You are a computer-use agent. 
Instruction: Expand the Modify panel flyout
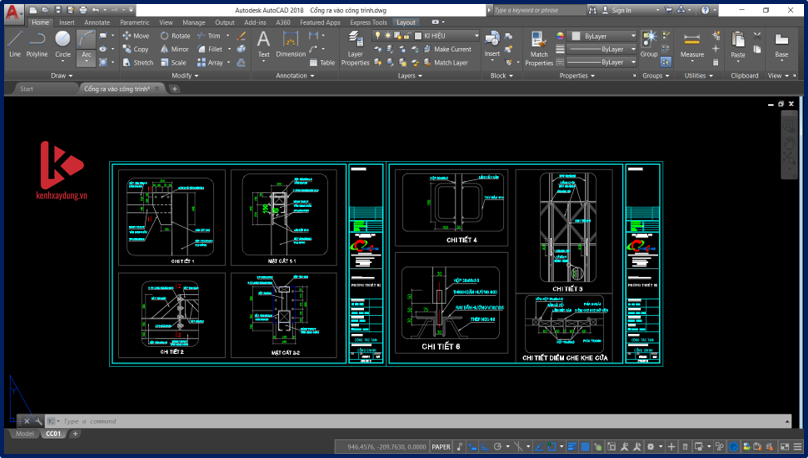pyautogui.click(x=184, y=76)
